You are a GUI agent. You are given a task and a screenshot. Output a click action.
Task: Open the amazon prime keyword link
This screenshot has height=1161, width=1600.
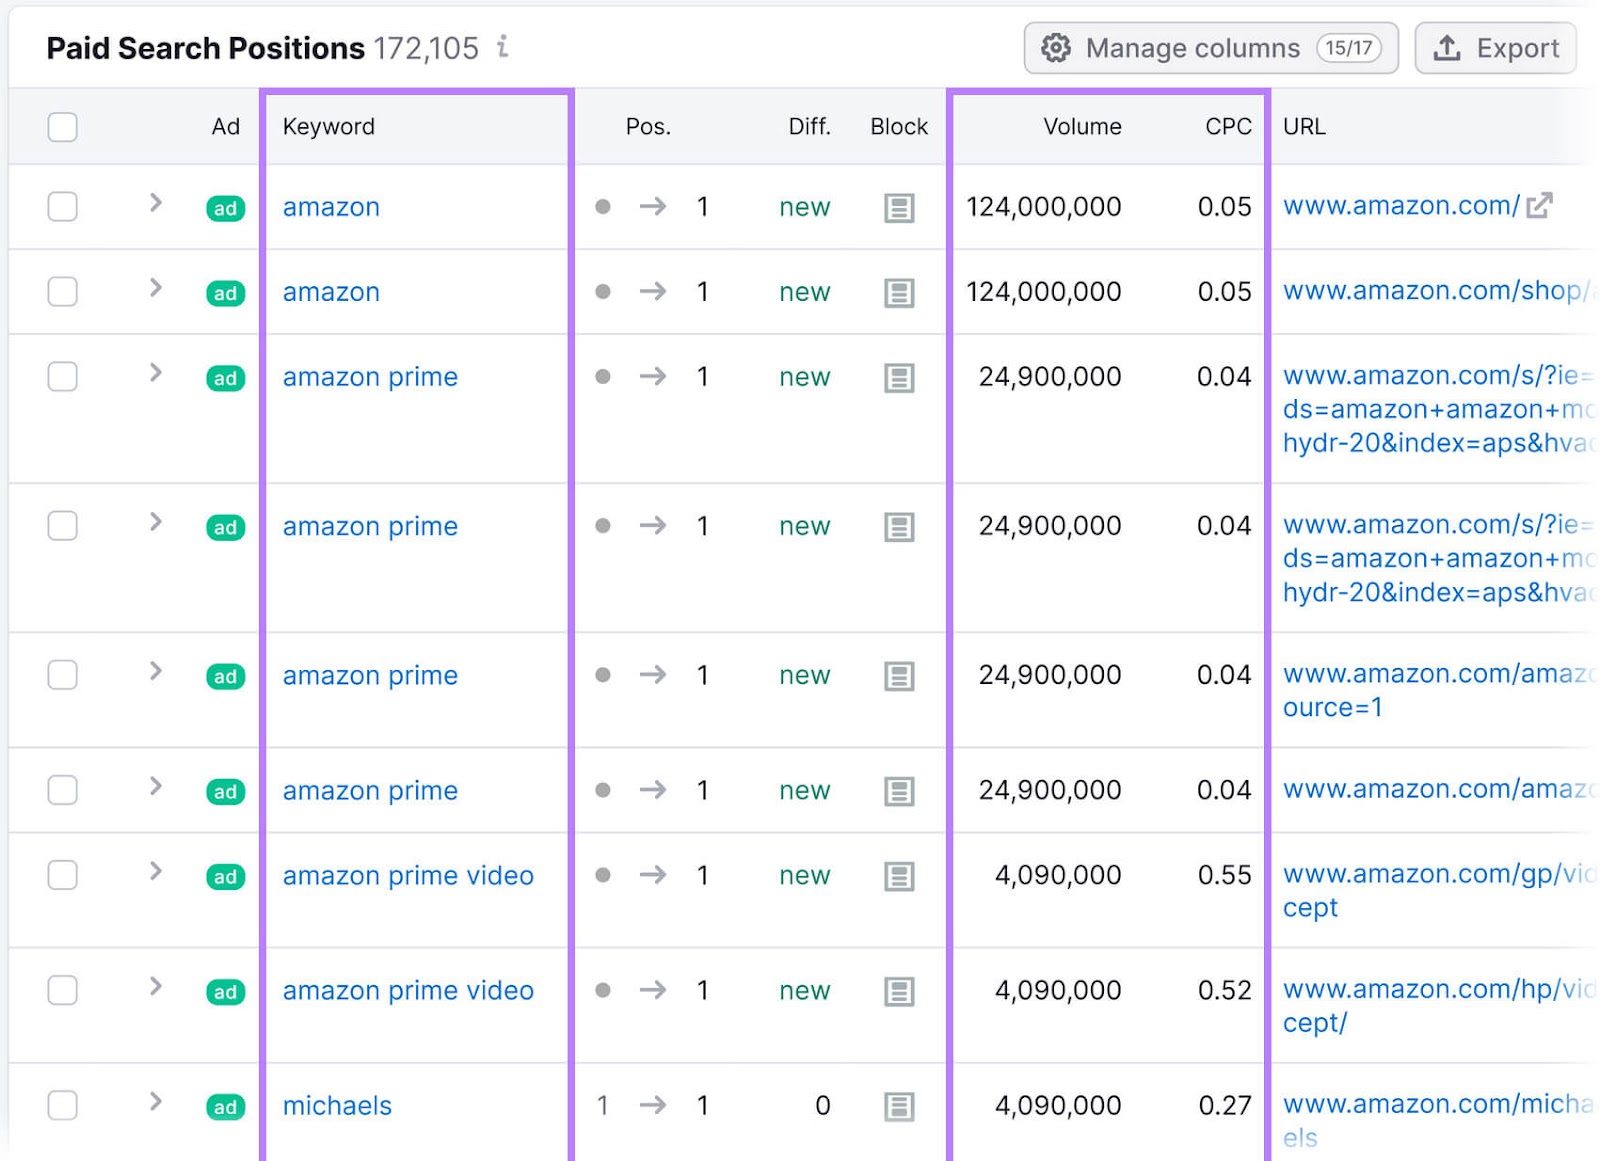pyautogui.click(x=370, y=377)
